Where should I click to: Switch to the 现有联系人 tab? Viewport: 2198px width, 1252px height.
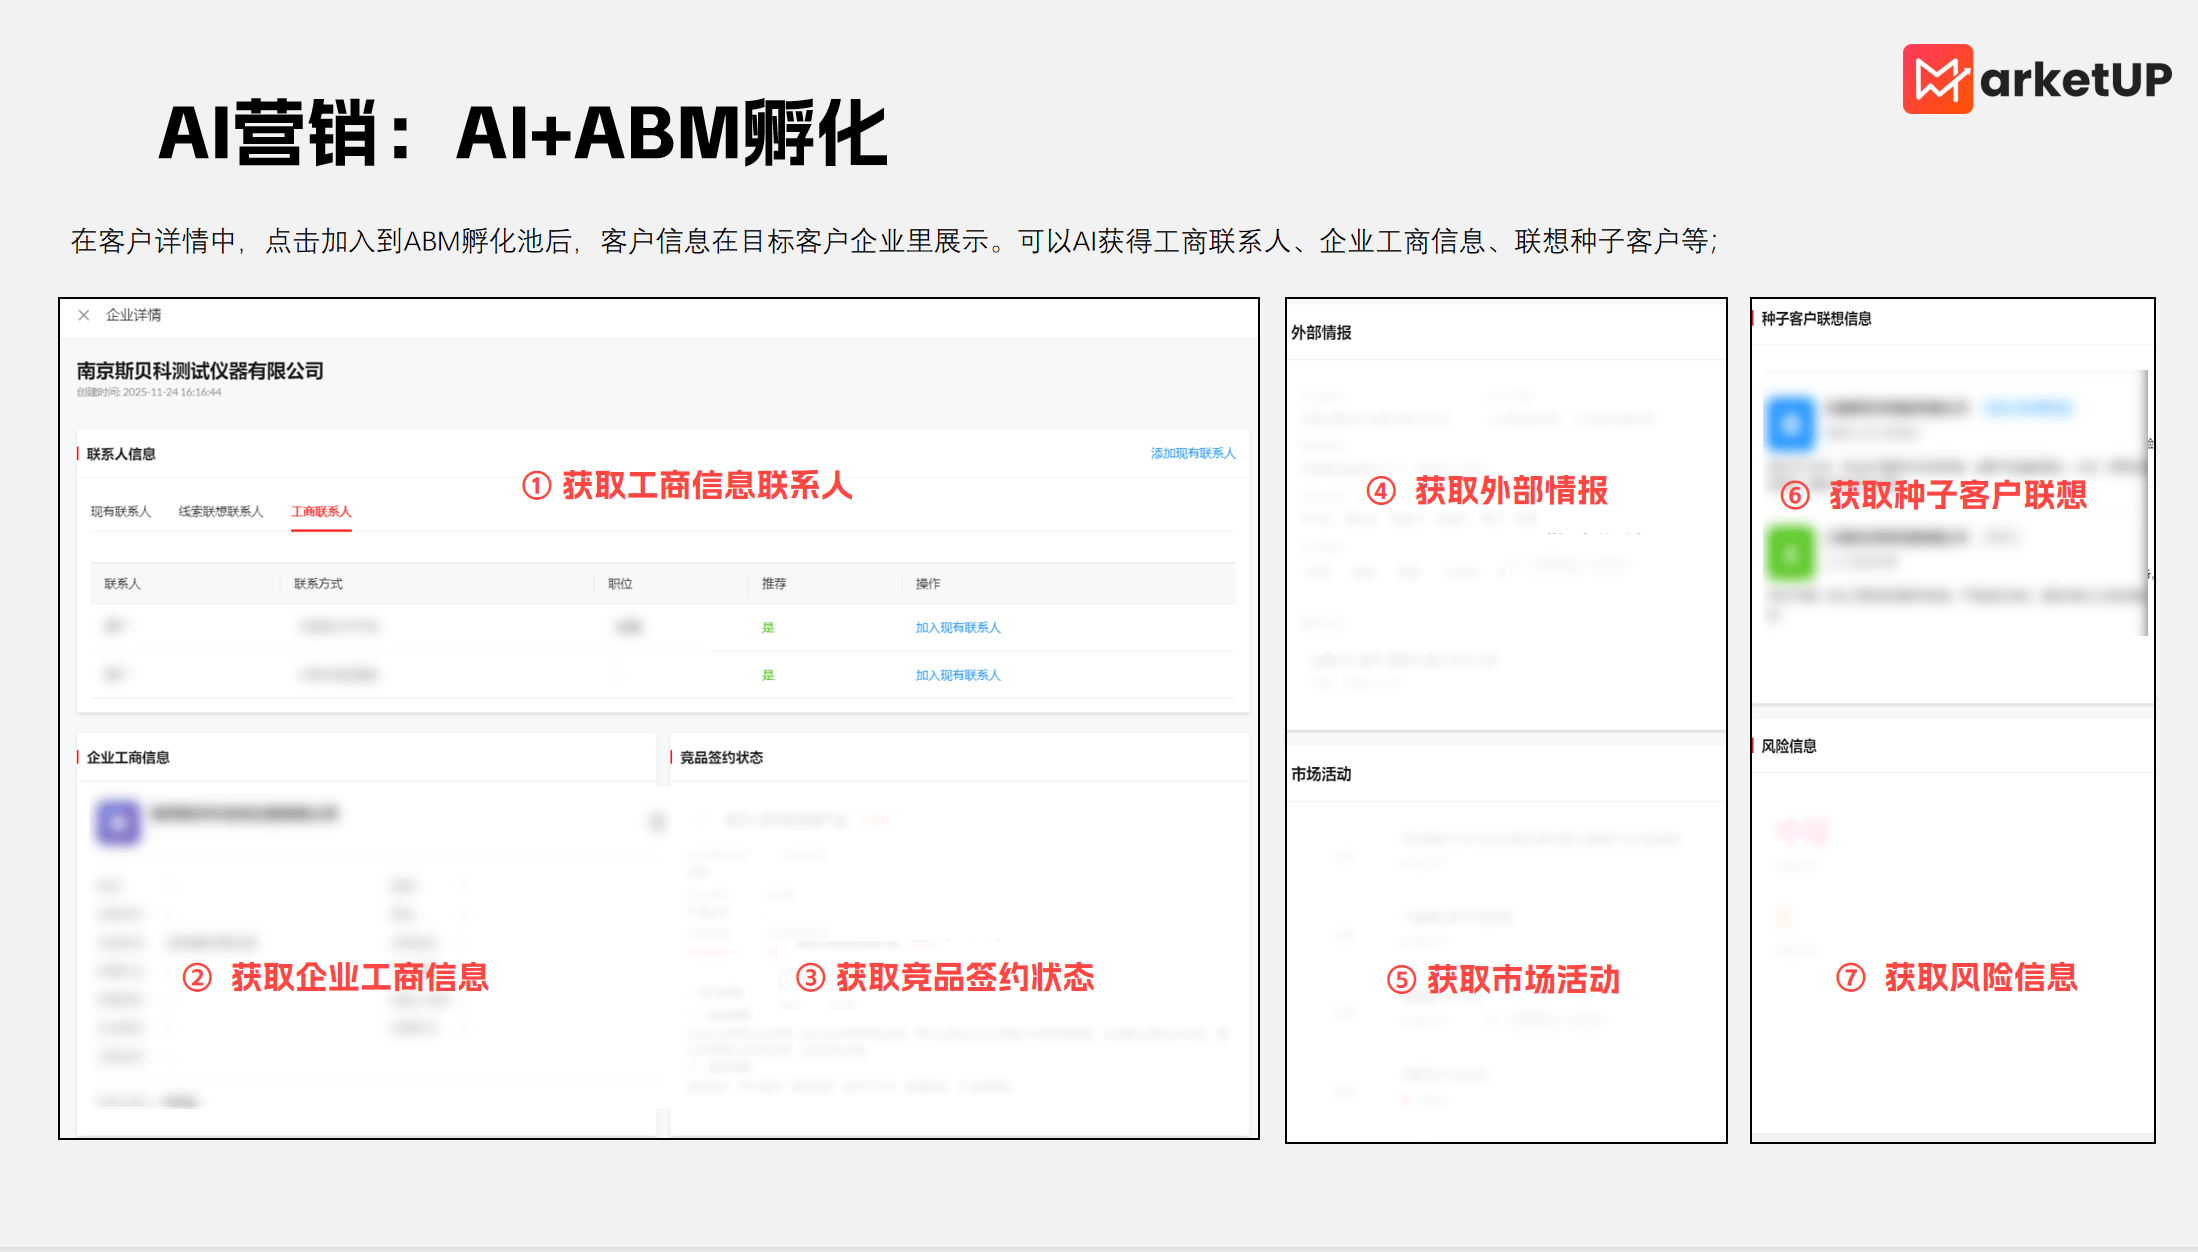click(x=120, y=510)
